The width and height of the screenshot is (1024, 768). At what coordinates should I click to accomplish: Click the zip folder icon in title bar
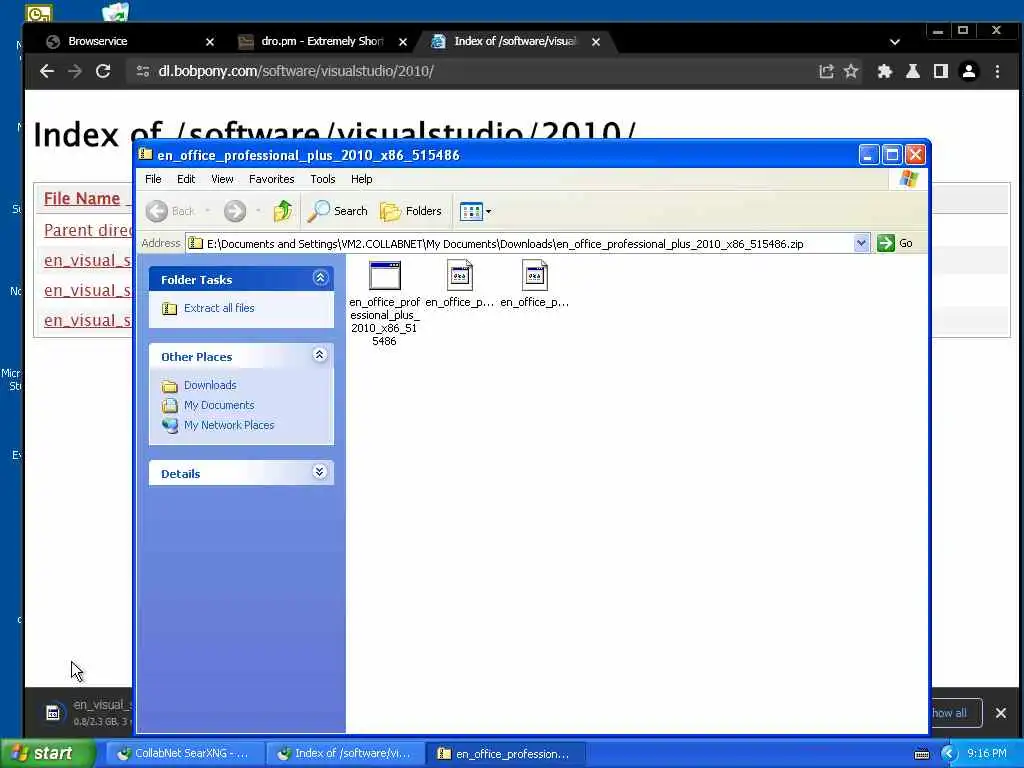click(x=146, y=155)
